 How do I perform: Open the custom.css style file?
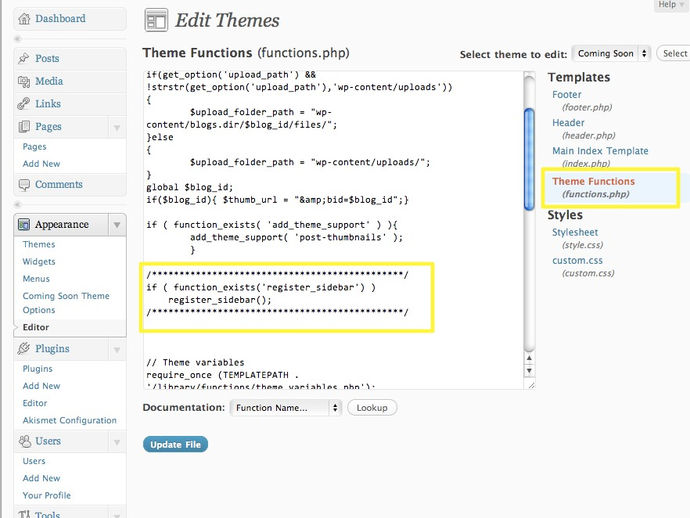tap(577, 261)
